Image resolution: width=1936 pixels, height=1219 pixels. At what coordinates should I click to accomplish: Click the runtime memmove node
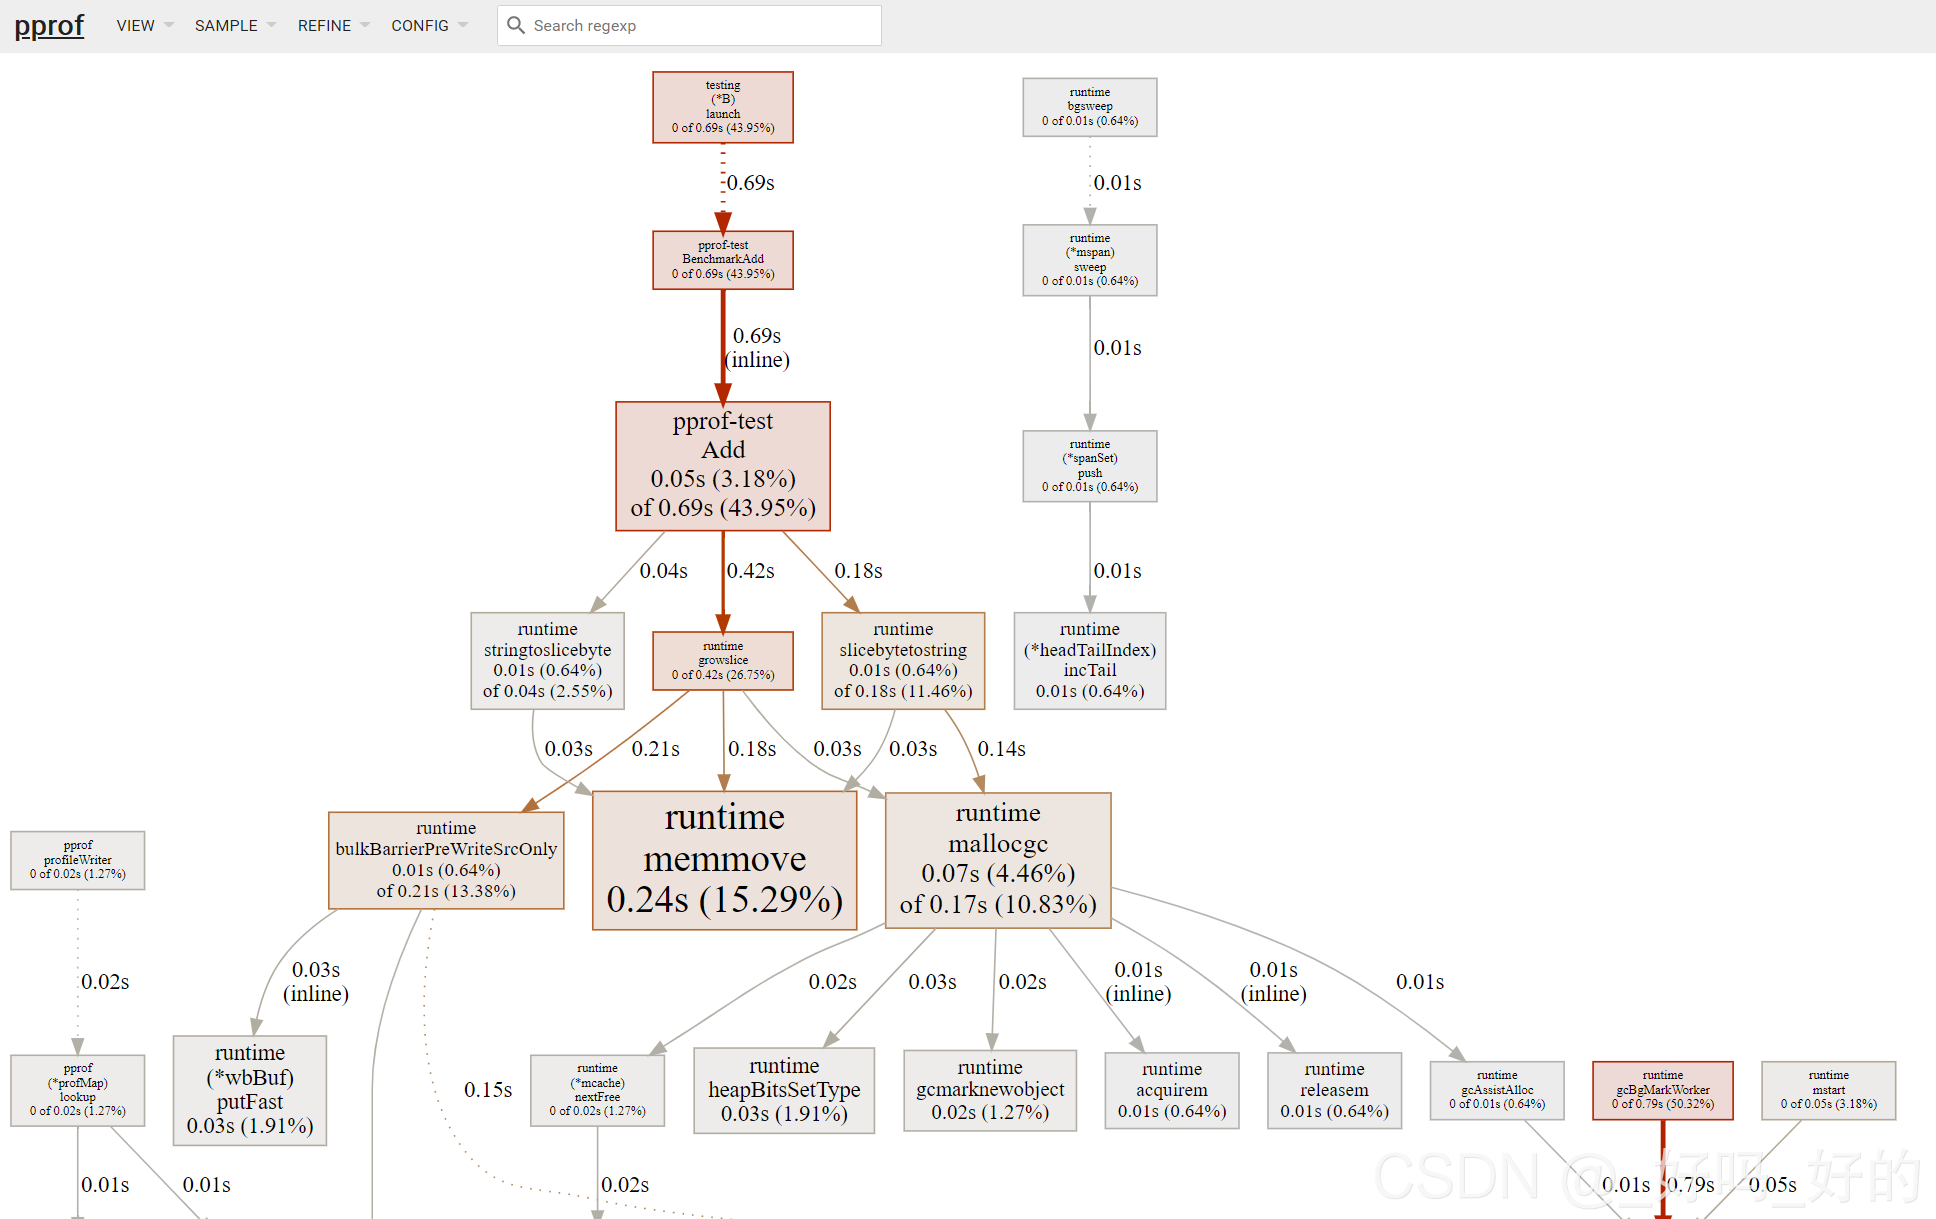click(724, 860)
